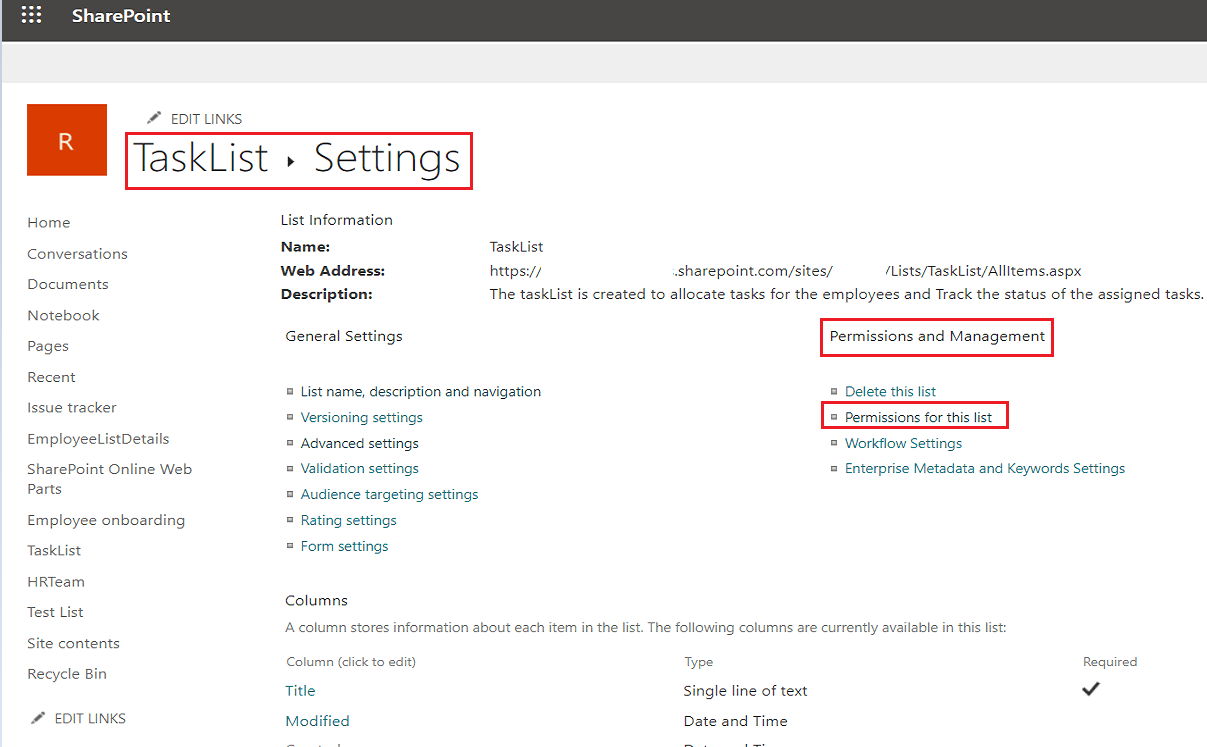Open Enterprise Metadata and Keywords Settings
This screenshot has width=1207, height=747.
(985, 468)
